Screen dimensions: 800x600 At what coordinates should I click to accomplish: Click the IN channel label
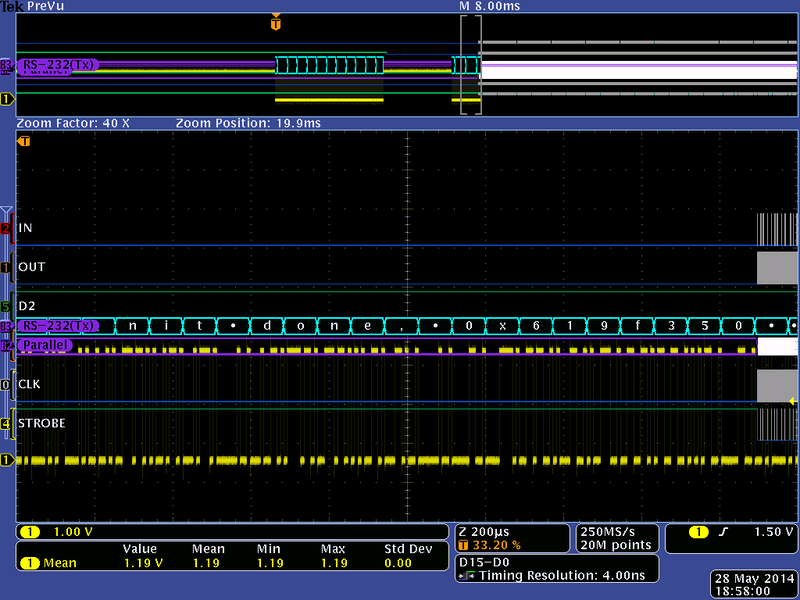[x=25, y=228]
